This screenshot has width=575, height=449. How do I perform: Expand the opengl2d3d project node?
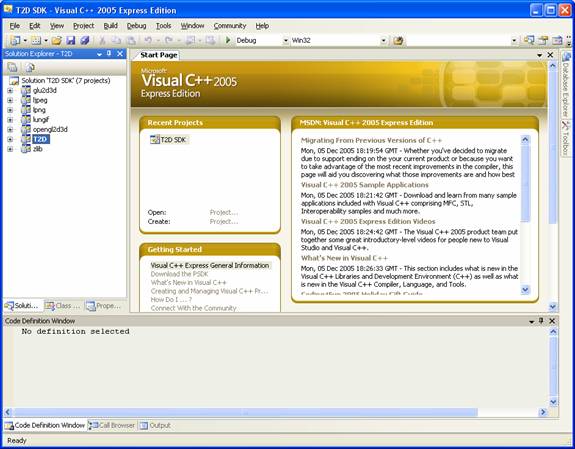point(10,129)
